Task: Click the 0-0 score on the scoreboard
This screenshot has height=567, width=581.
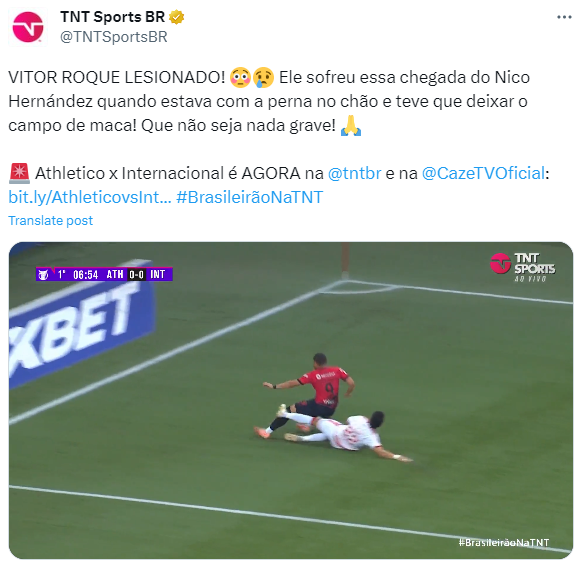Action: click(136, 275)
